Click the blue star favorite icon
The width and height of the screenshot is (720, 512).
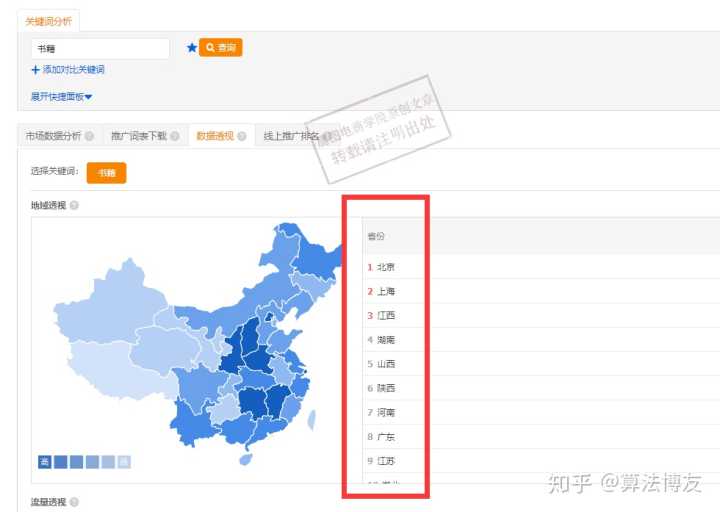192,47
